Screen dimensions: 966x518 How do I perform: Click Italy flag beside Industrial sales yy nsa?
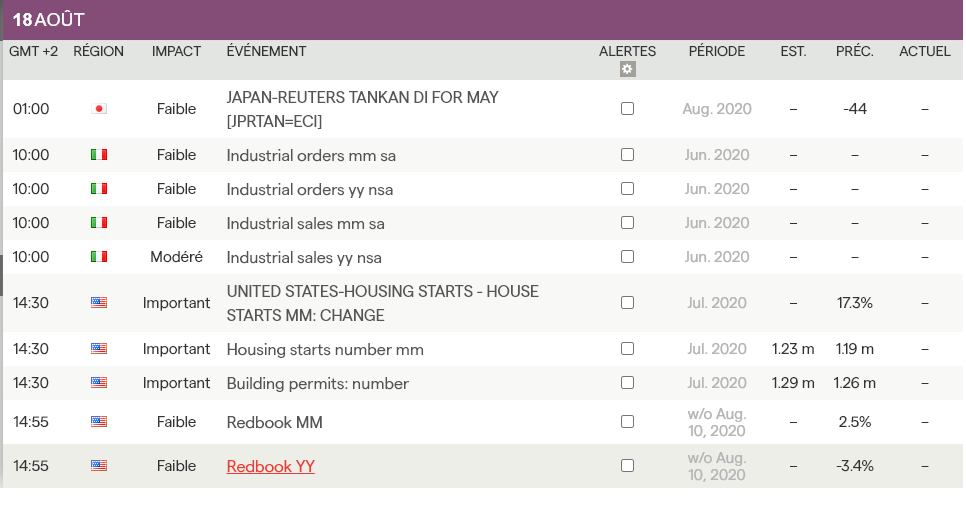(x=99, y=257)
